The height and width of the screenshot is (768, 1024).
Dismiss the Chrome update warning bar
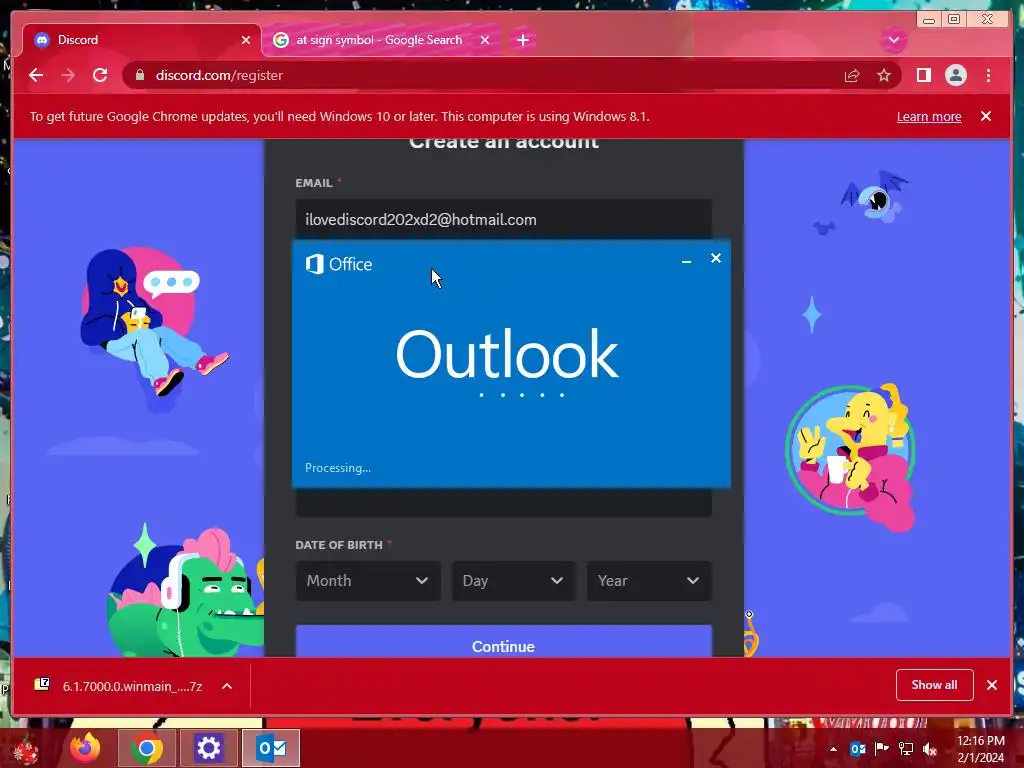point(986,116)
